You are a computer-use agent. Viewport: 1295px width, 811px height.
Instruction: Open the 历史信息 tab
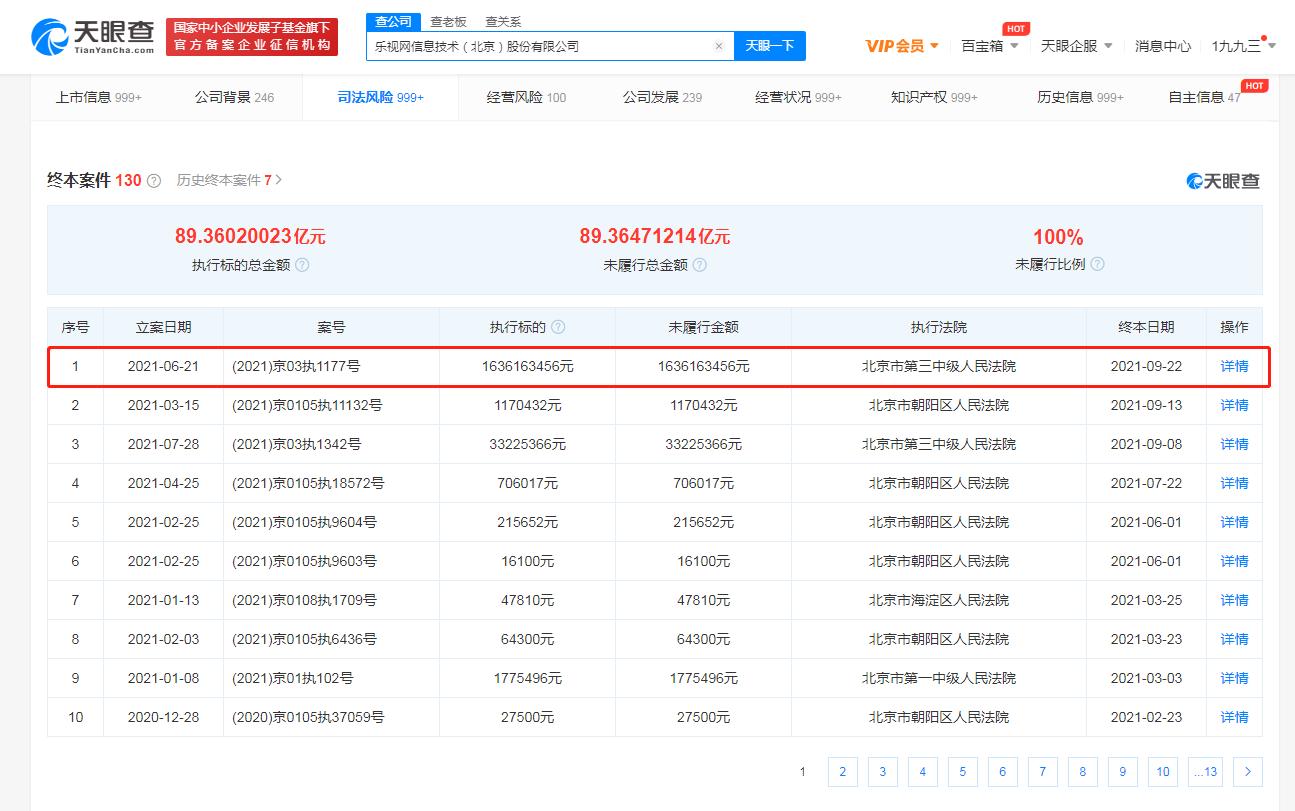point(1080,97)
